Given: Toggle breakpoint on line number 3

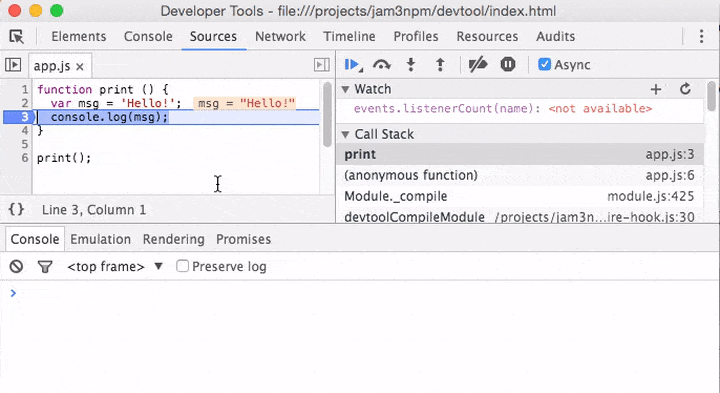Looking at the screenshot, I should point(24,117).
